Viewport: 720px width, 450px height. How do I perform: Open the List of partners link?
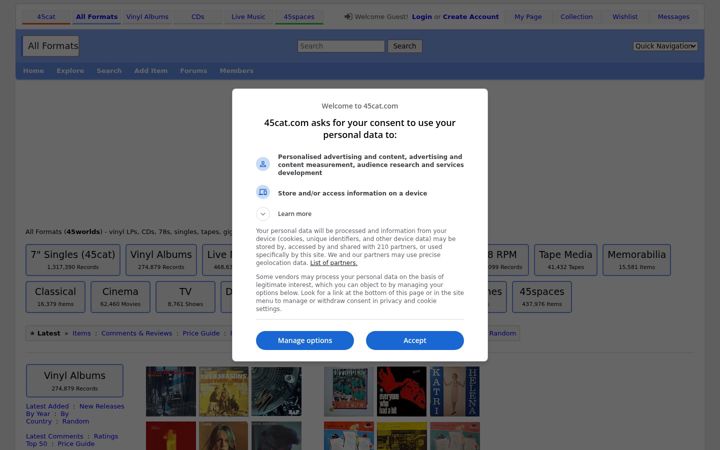(x=333, y=263)
